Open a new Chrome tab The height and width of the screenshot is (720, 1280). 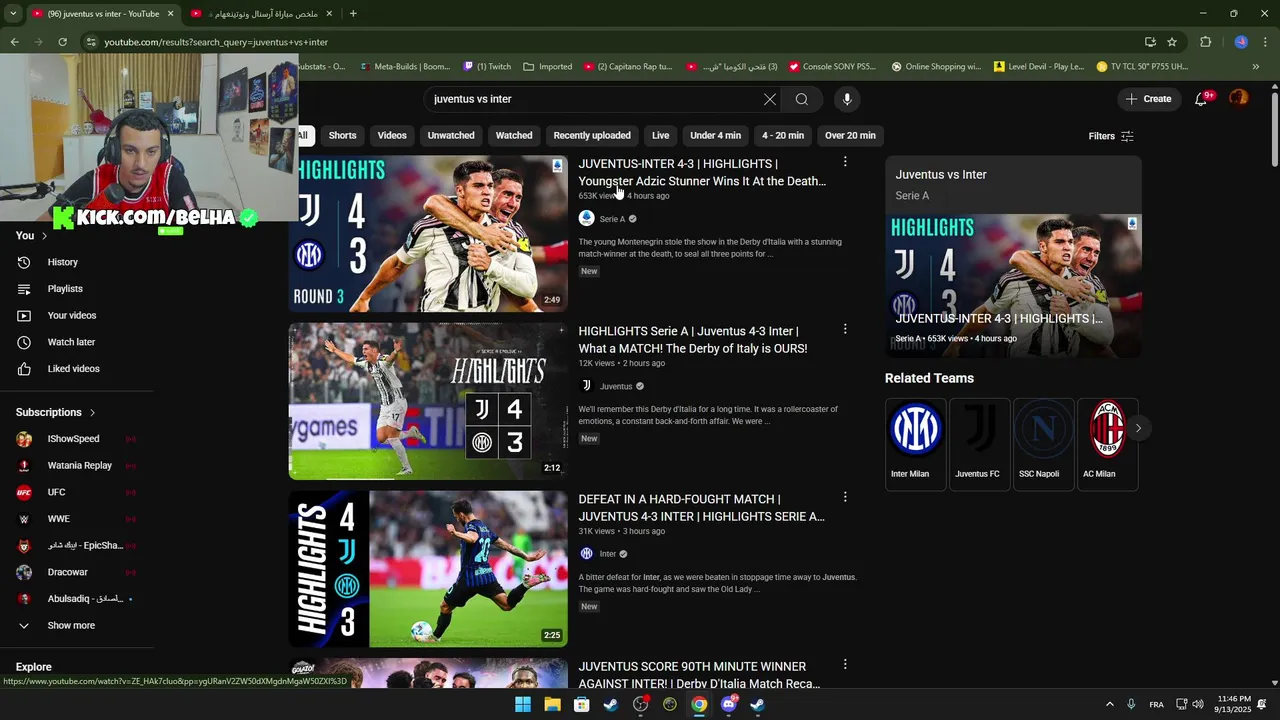(353, 13)
